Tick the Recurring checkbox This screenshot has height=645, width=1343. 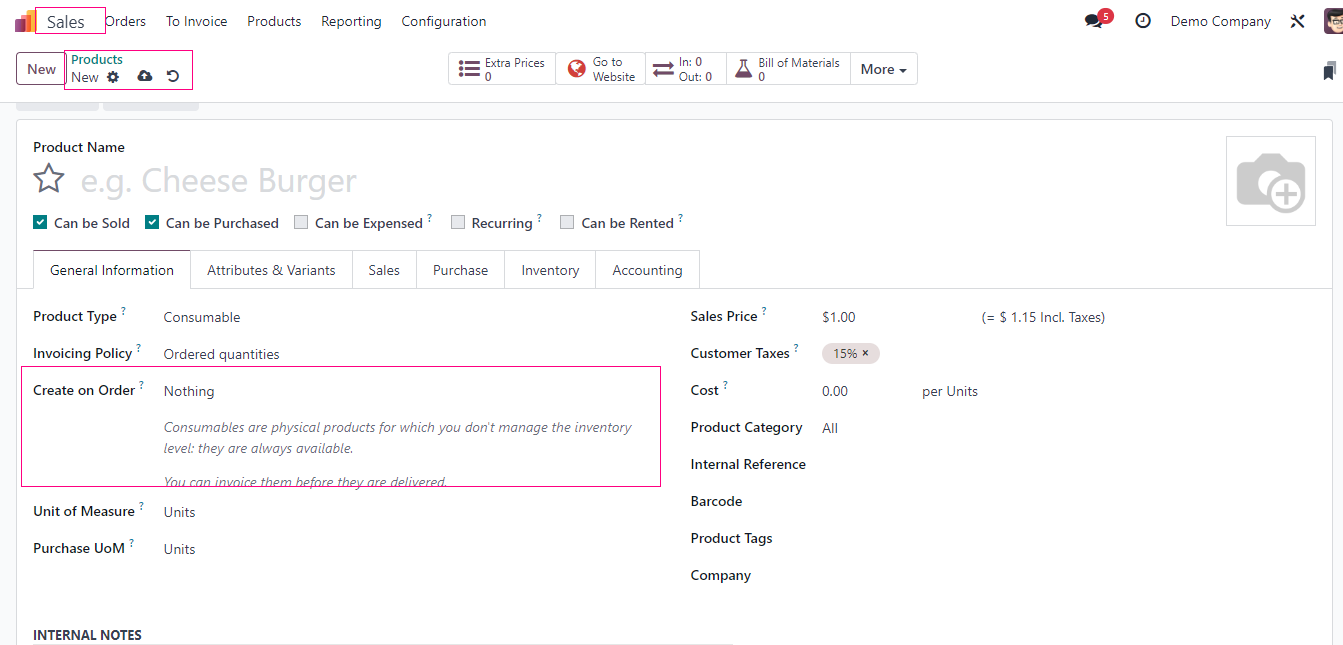(x=458, y=223)
